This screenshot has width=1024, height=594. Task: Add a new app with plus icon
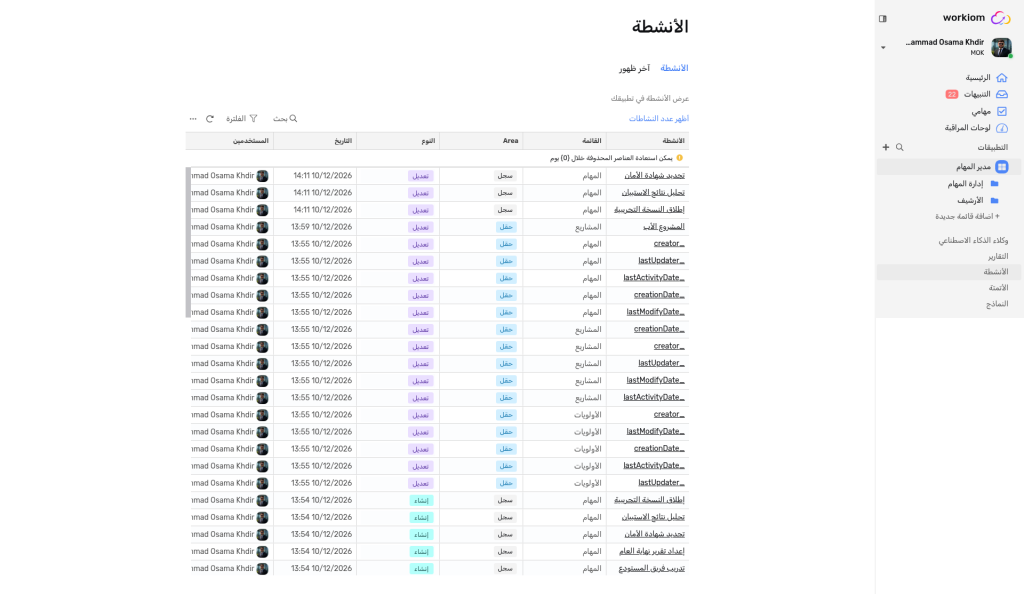(886, 148)
